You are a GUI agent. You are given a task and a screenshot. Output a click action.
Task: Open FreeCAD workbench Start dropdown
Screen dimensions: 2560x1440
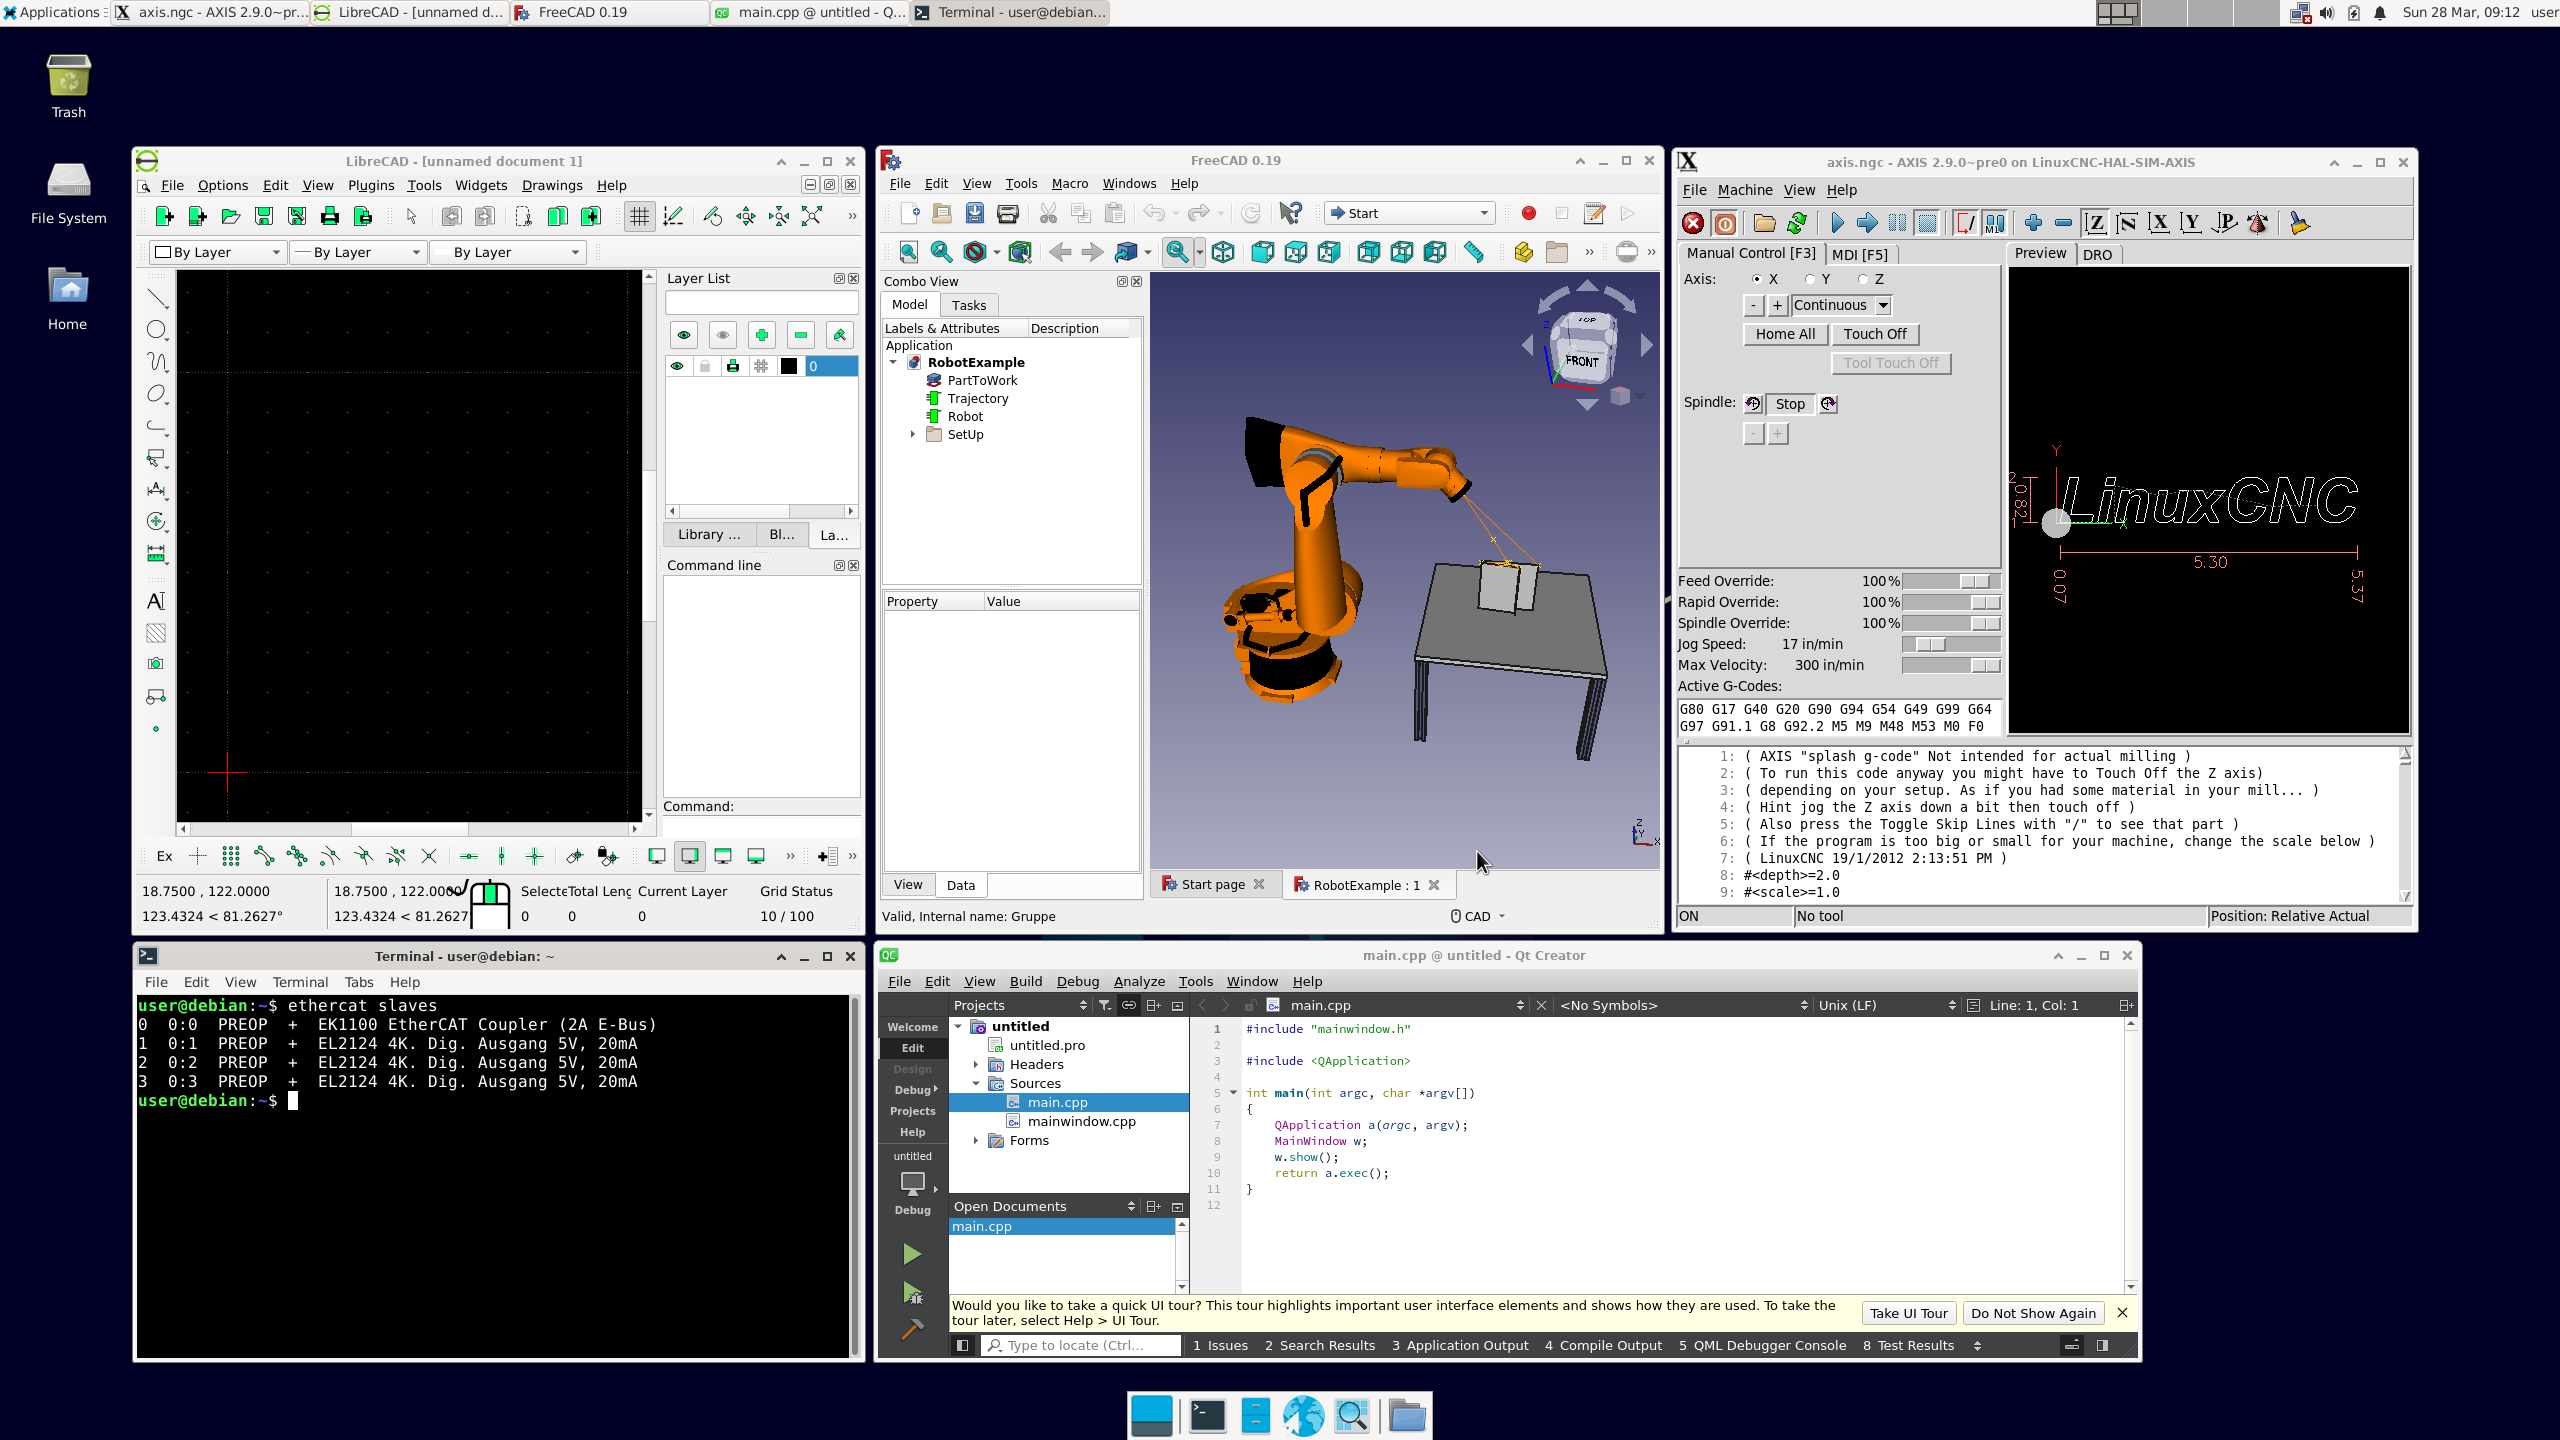1409,213
